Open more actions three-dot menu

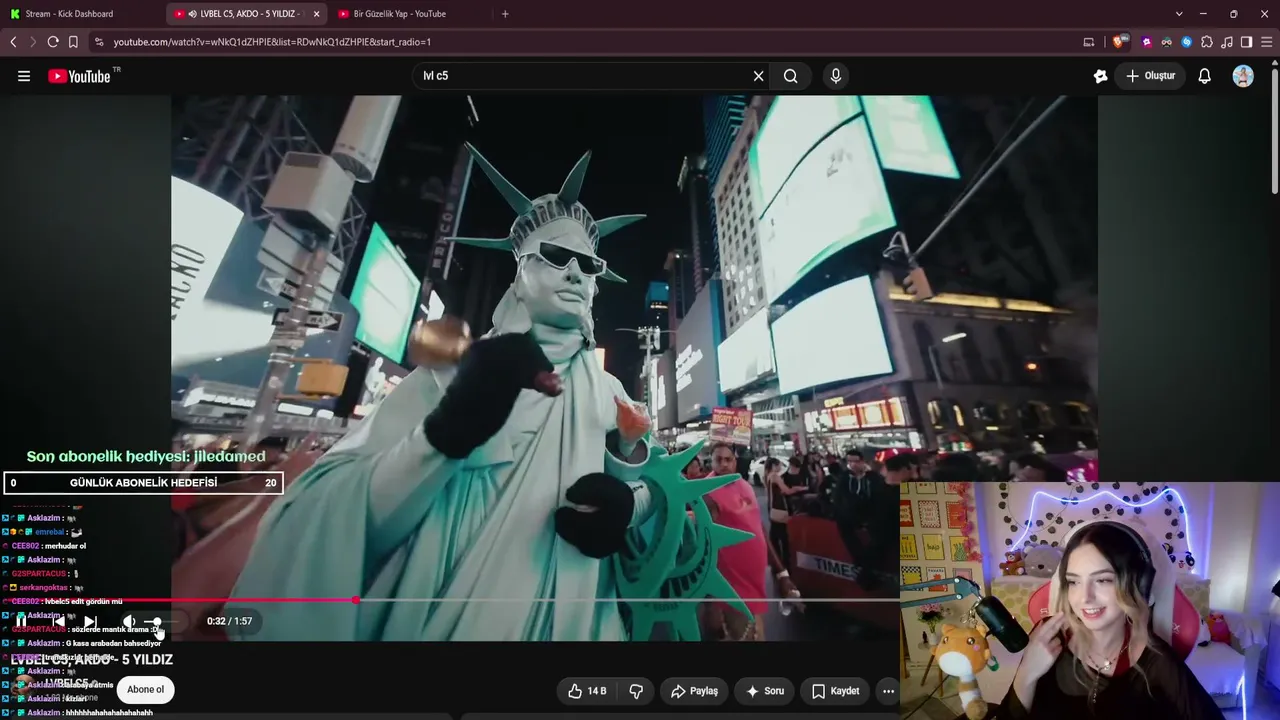click(x=888, y=691)
